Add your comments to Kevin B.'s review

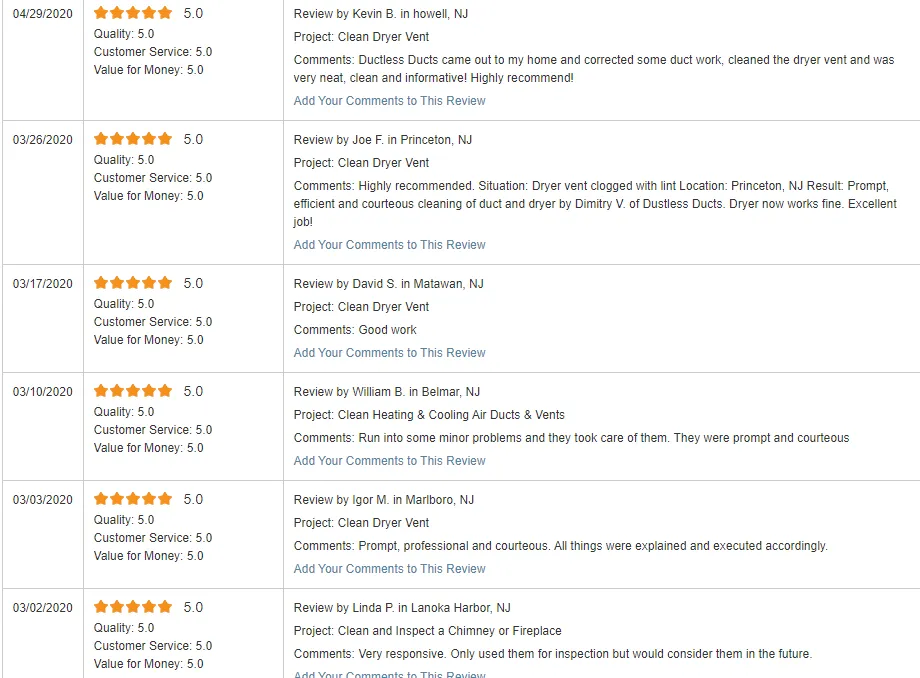(x=389, y=101)
